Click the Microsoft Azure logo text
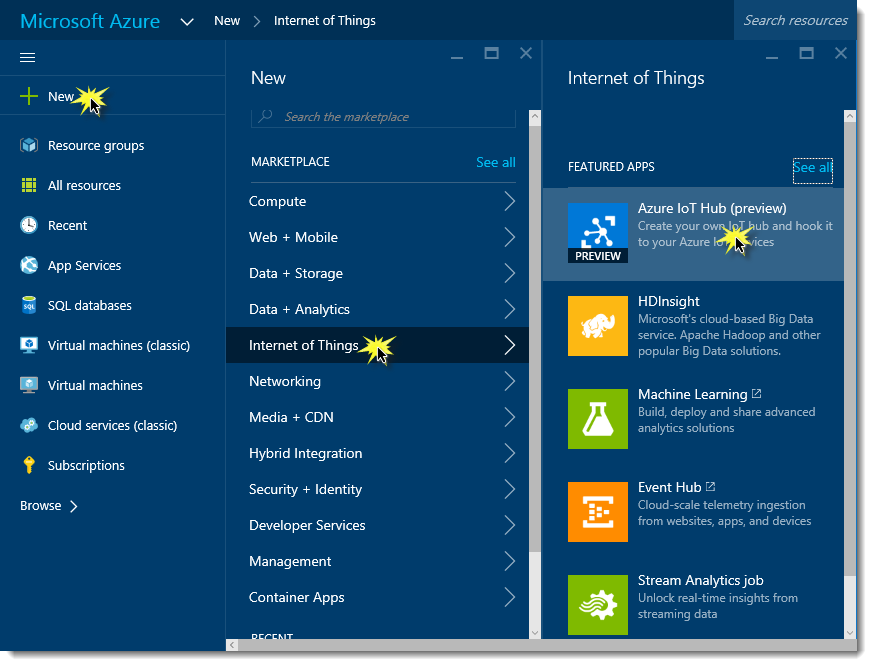This screenshot has width=872, height=666. coord(90,21)
